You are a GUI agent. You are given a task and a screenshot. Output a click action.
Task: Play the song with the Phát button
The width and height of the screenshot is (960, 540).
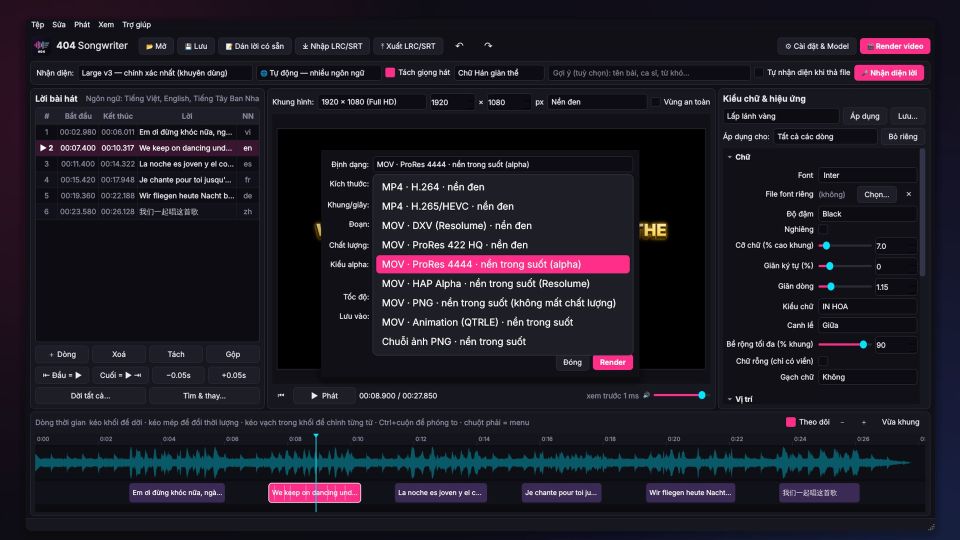coord(324,396)
